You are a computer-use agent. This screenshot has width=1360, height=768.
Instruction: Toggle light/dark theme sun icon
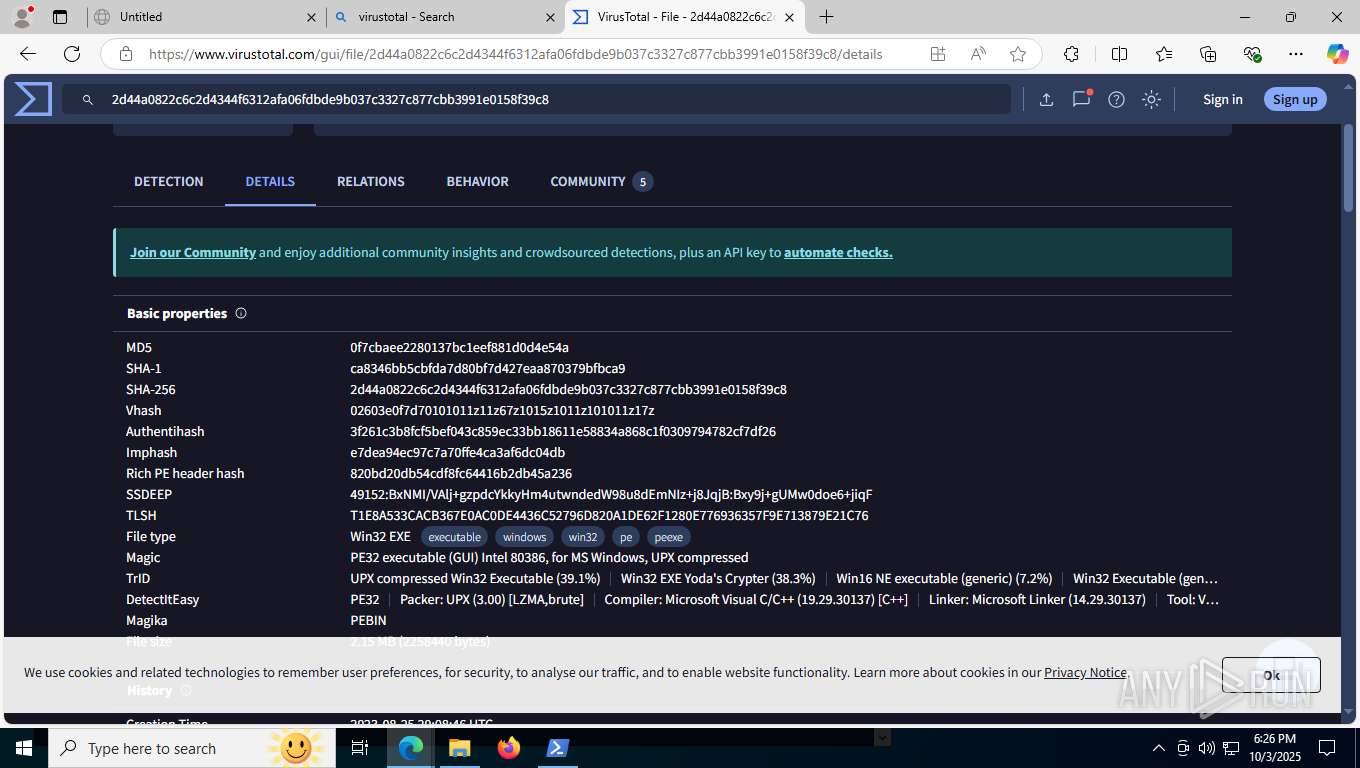click(1151, 99)
